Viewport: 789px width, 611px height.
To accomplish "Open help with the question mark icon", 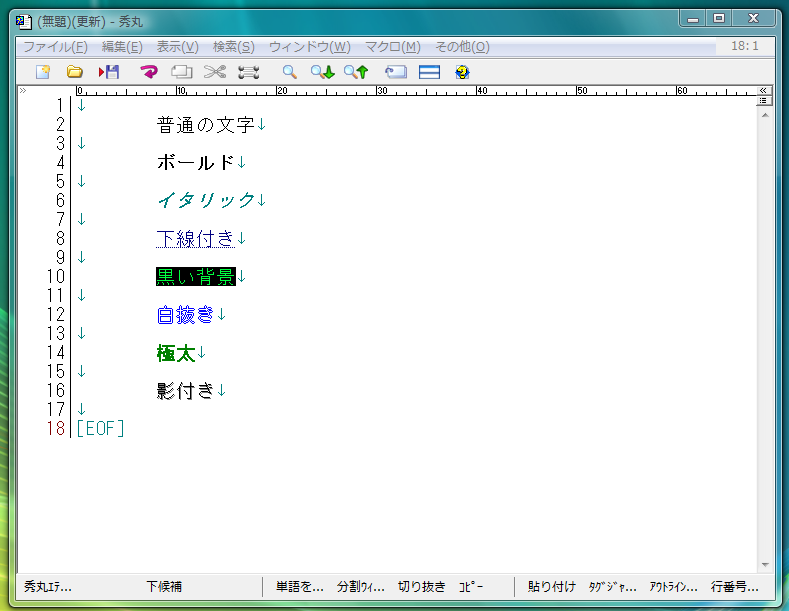I will click(462, 72).
